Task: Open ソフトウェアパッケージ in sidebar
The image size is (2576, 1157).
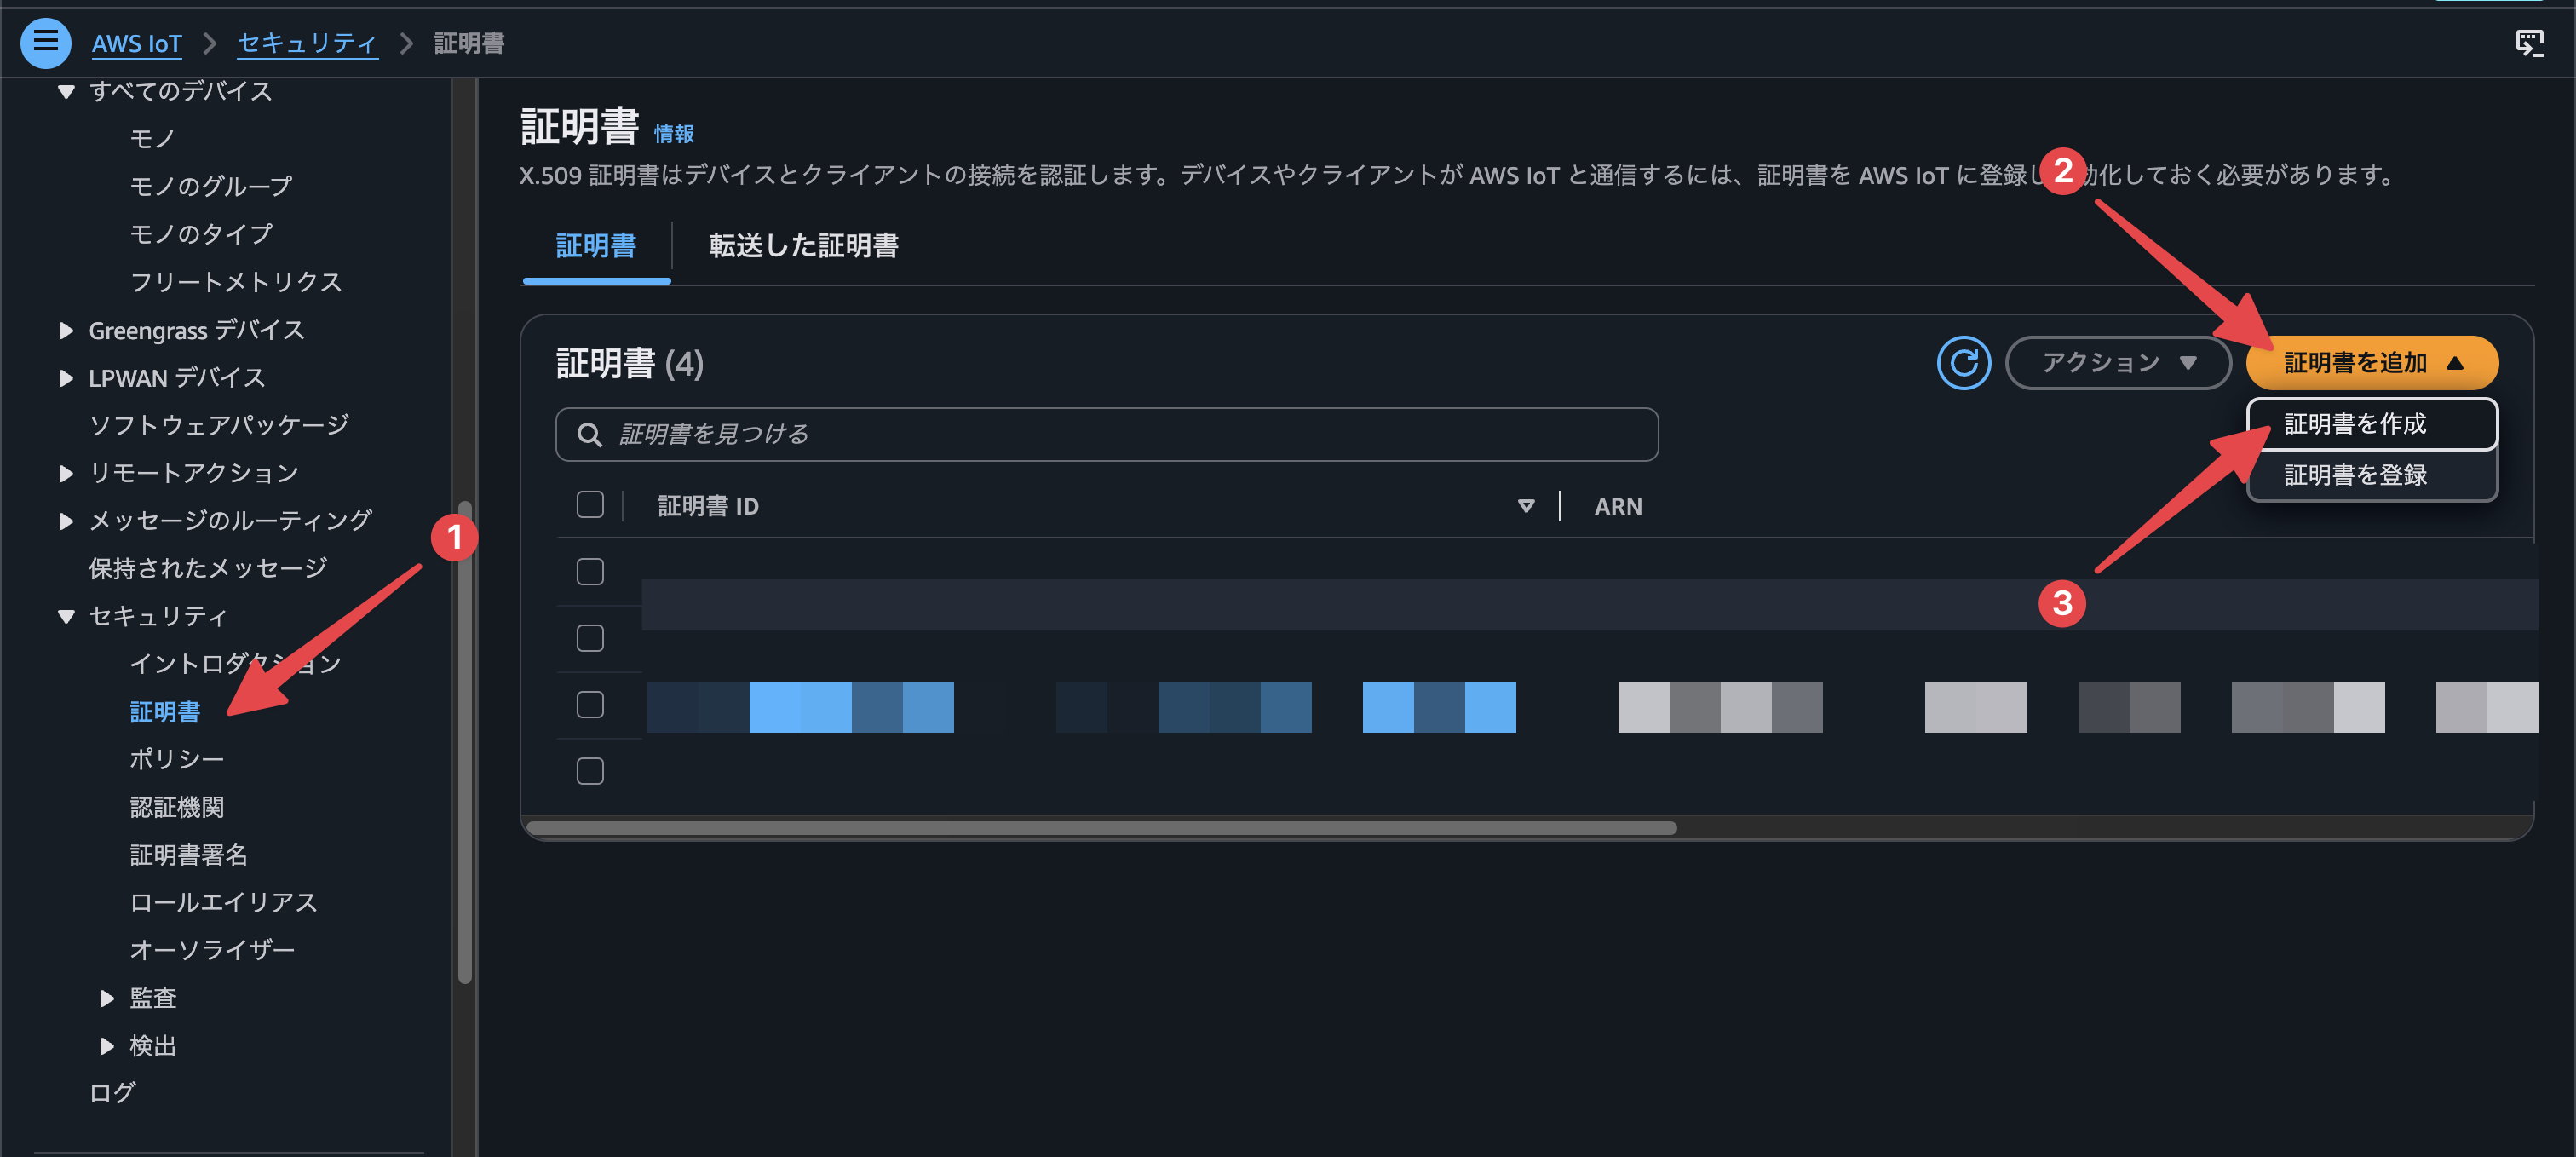Action: (219, 425)
